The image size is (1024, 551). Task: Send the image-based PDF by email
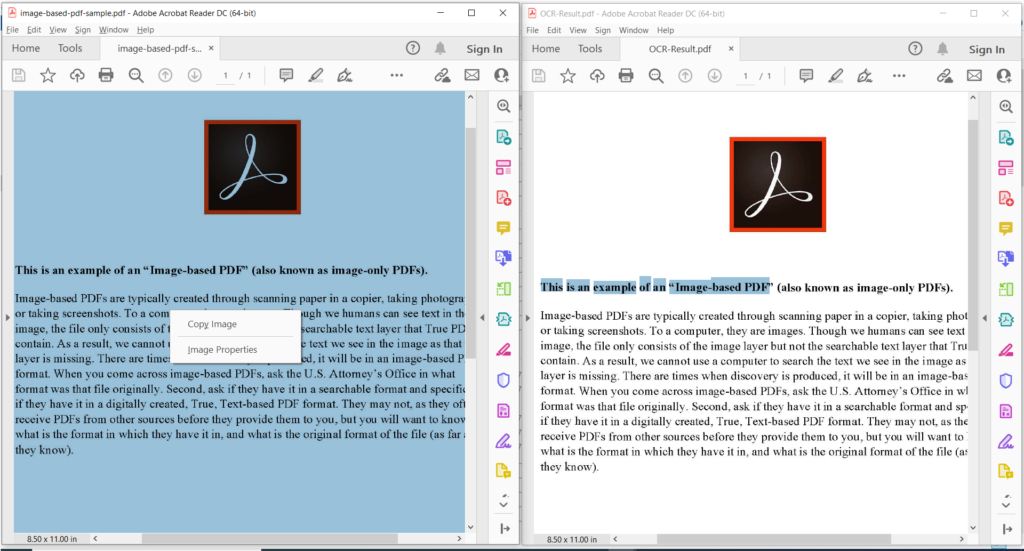point(472,75)
